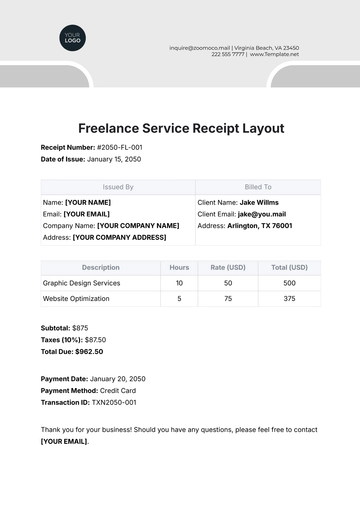Click payment date January 20, 2050

tap(118, 379)
